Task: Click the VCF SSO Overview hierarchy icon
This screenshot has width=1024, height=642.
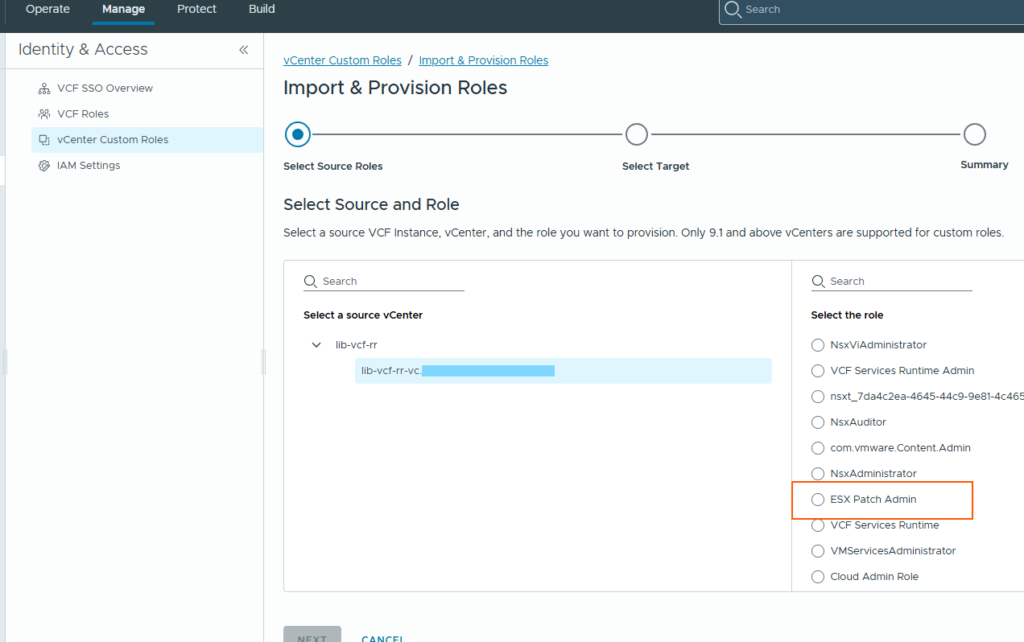Action: click(x=44, y=88)
